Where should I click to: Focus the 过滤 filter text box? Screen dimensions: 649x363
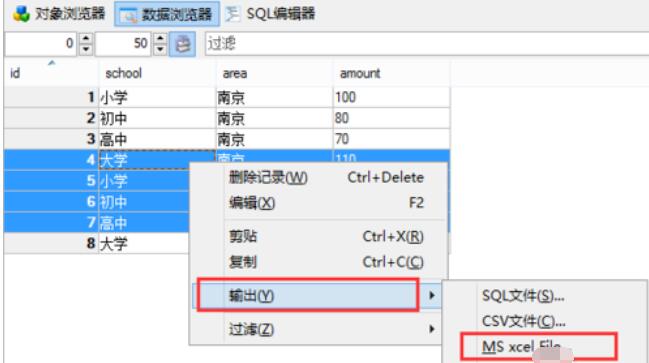click(x=426, y=43)
